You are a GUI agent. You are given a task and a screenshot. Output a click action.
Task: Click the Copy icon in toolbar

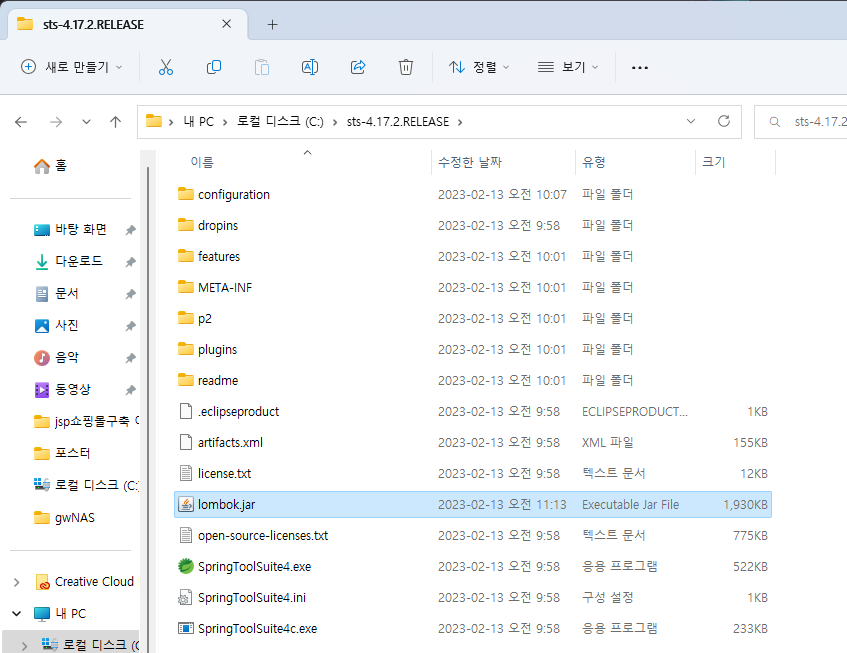[214, 67]
